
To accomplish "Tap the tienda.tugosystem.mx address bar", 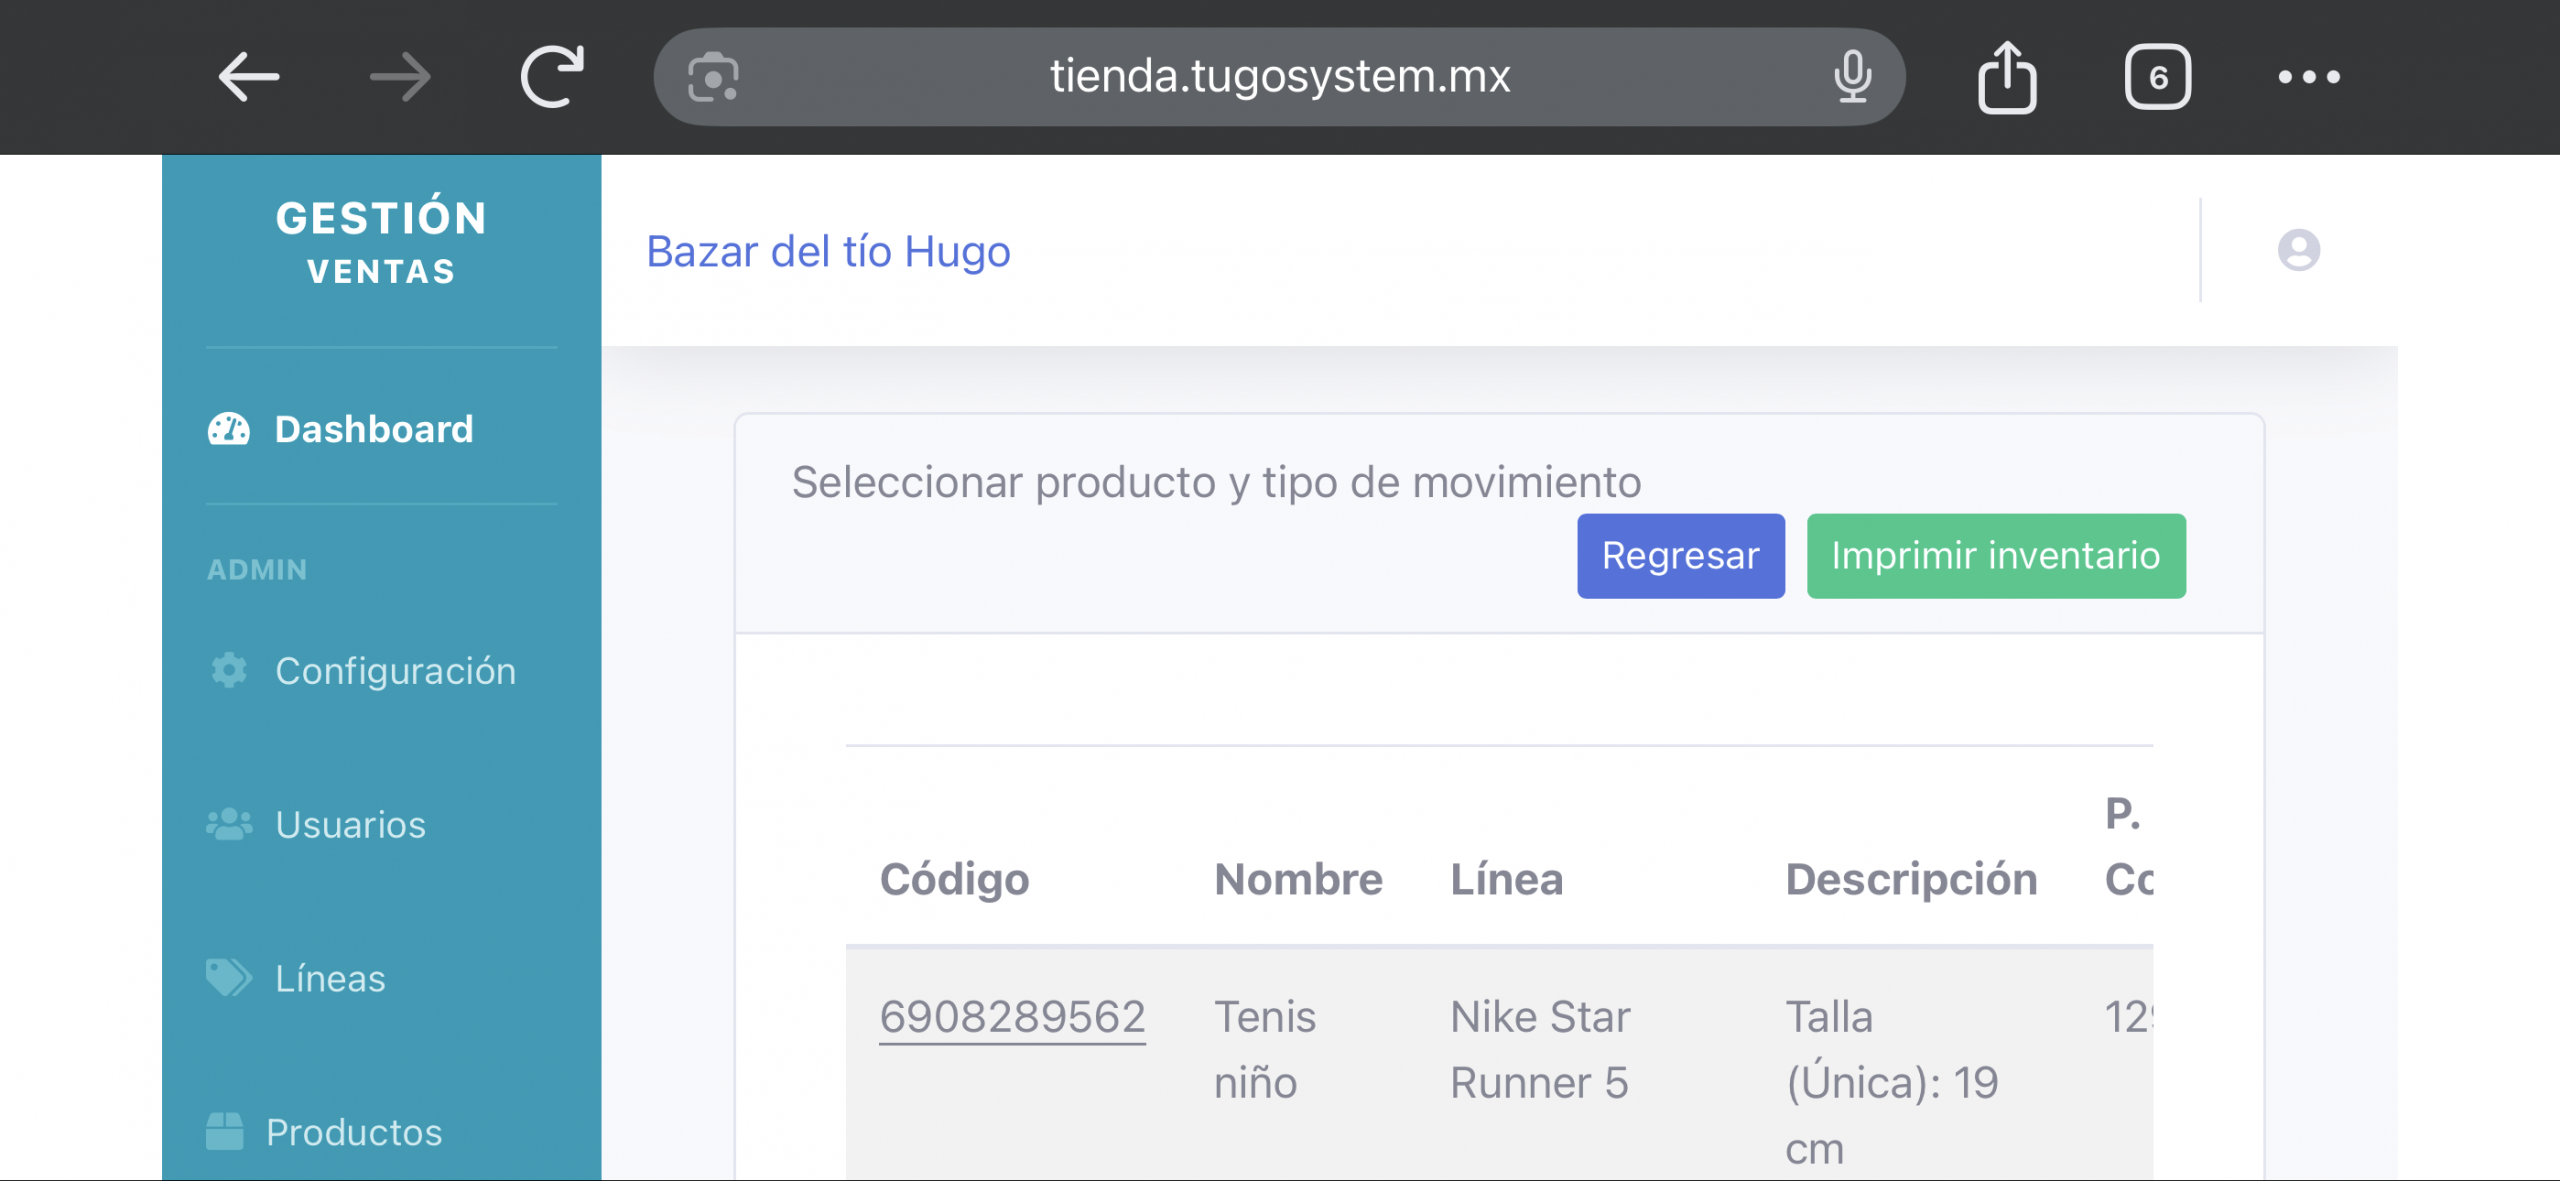I will tap(1279, 77).
